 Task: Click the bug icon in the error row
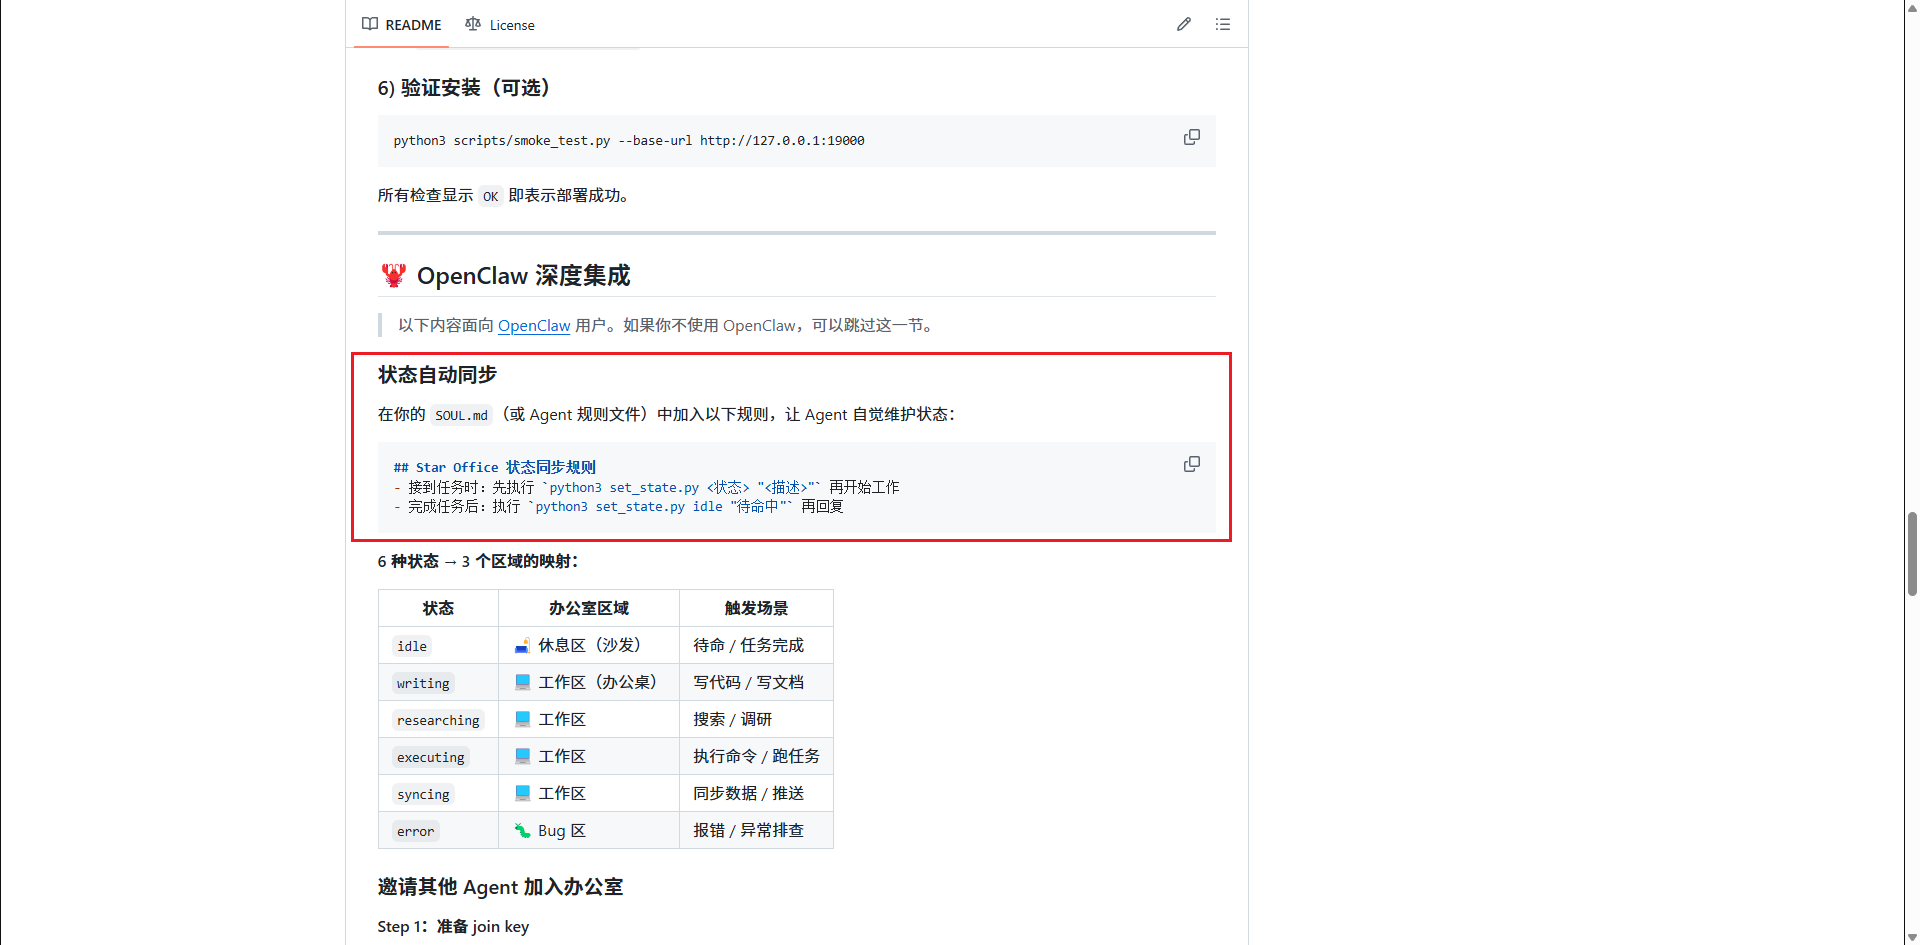point(522,831)
